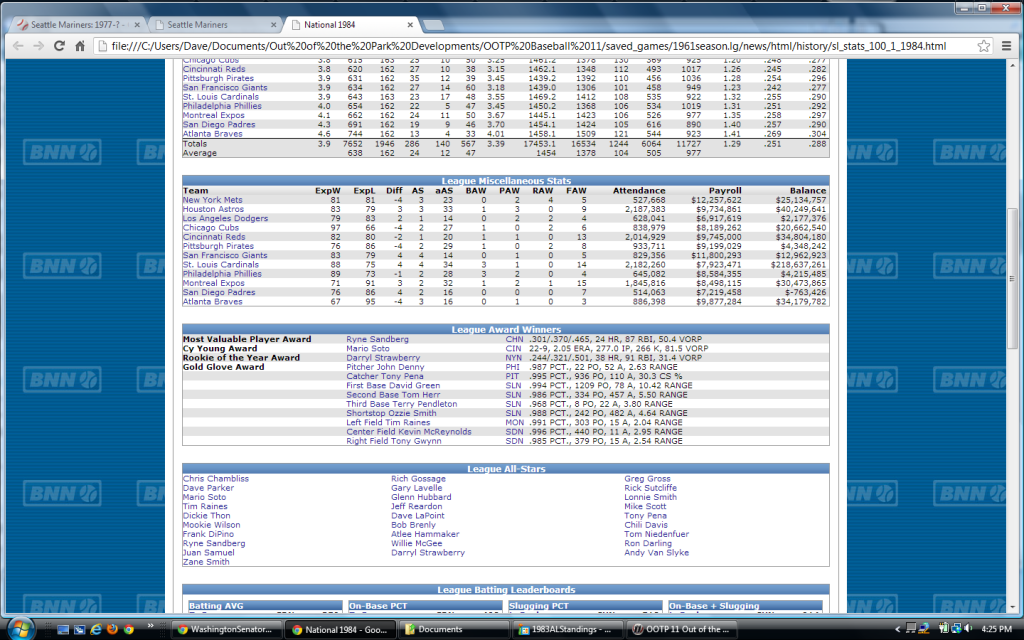Show hidden tray icons arrow
The image size is (1024, 640).
click(x=897, y=630)
